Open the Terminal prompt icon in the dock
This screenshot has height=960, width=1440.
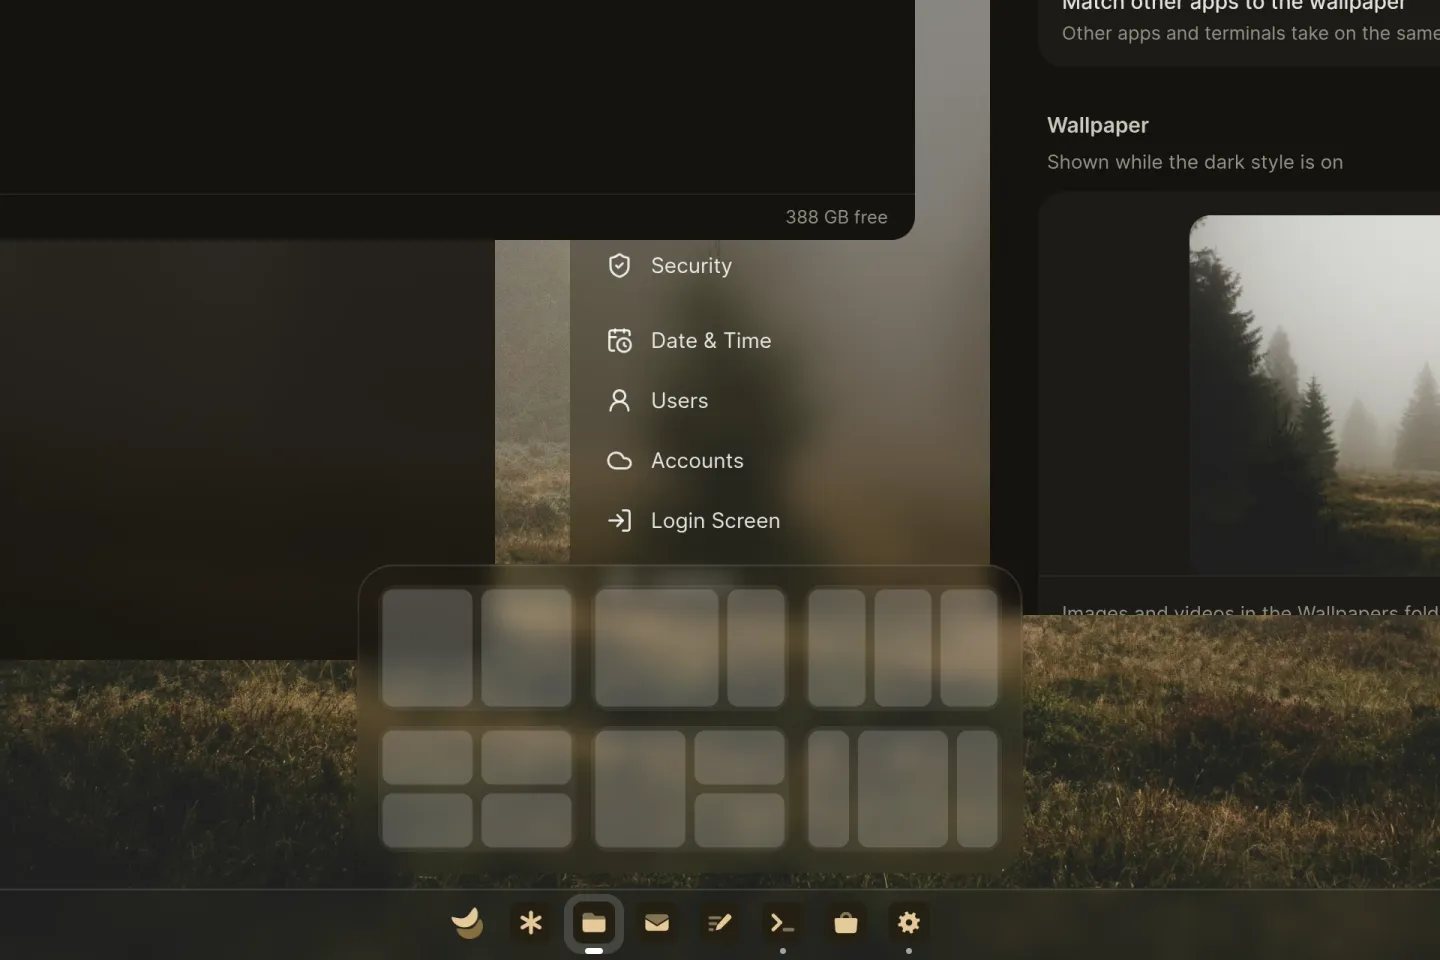click(x=782, y=922)
